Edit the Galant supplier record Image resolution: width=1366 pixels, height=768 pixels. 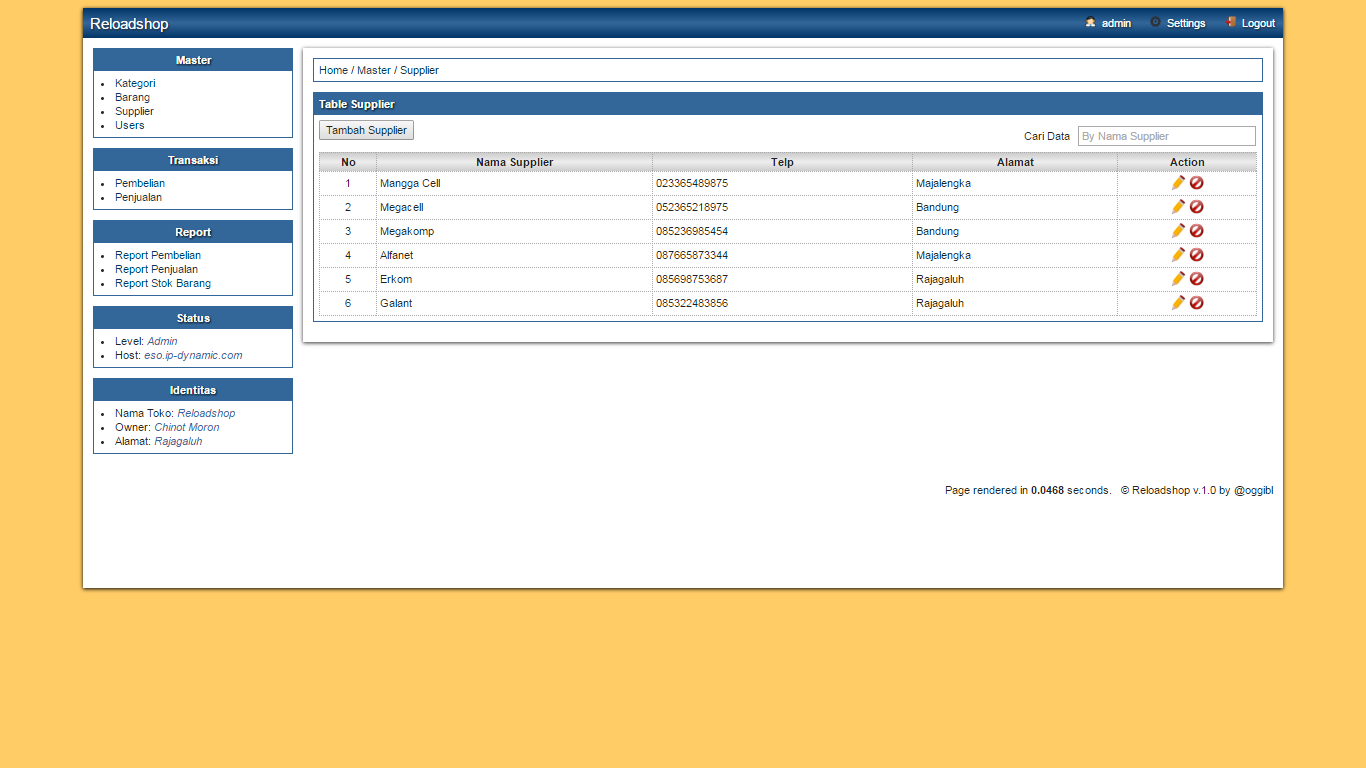[x=1178, y=303]
